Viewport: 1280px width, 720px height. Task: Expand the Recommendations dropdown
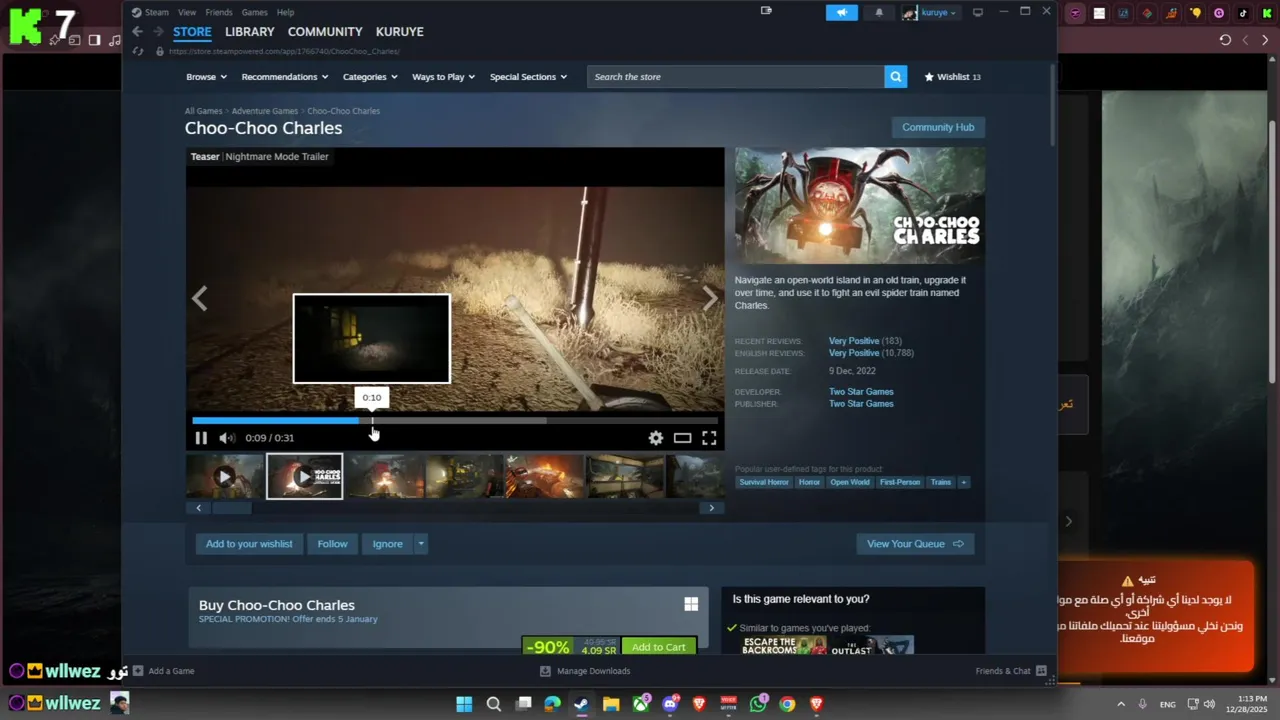pos(285,77)
